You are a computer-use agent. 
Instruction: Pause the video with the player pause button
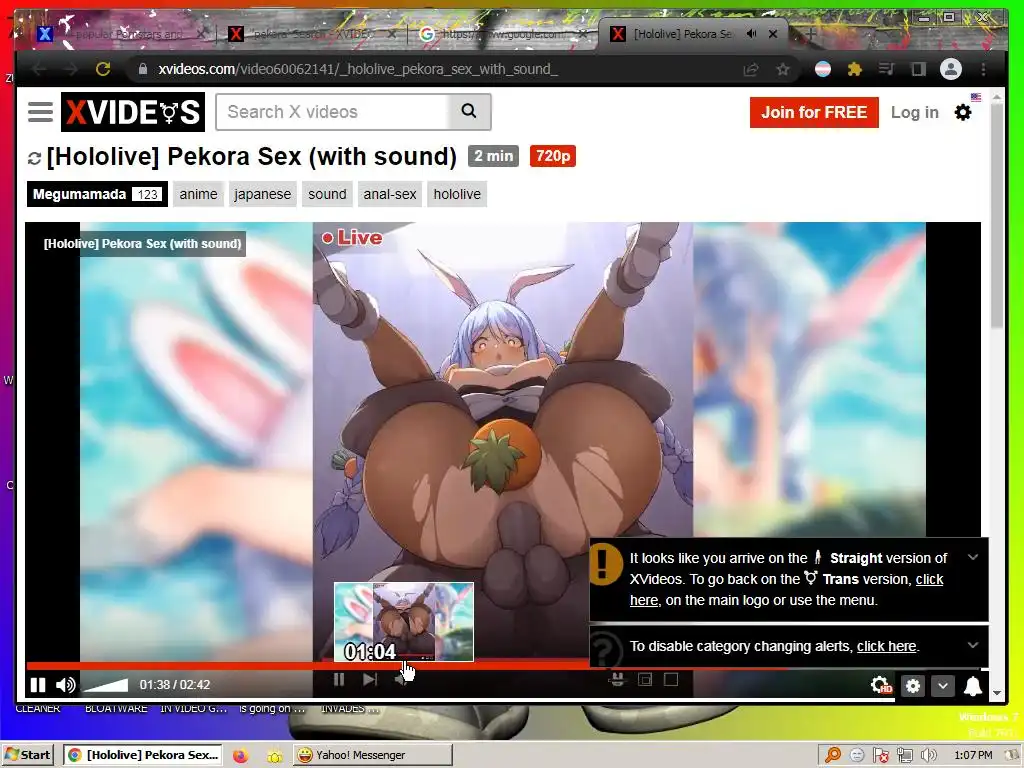click(38, 685)
